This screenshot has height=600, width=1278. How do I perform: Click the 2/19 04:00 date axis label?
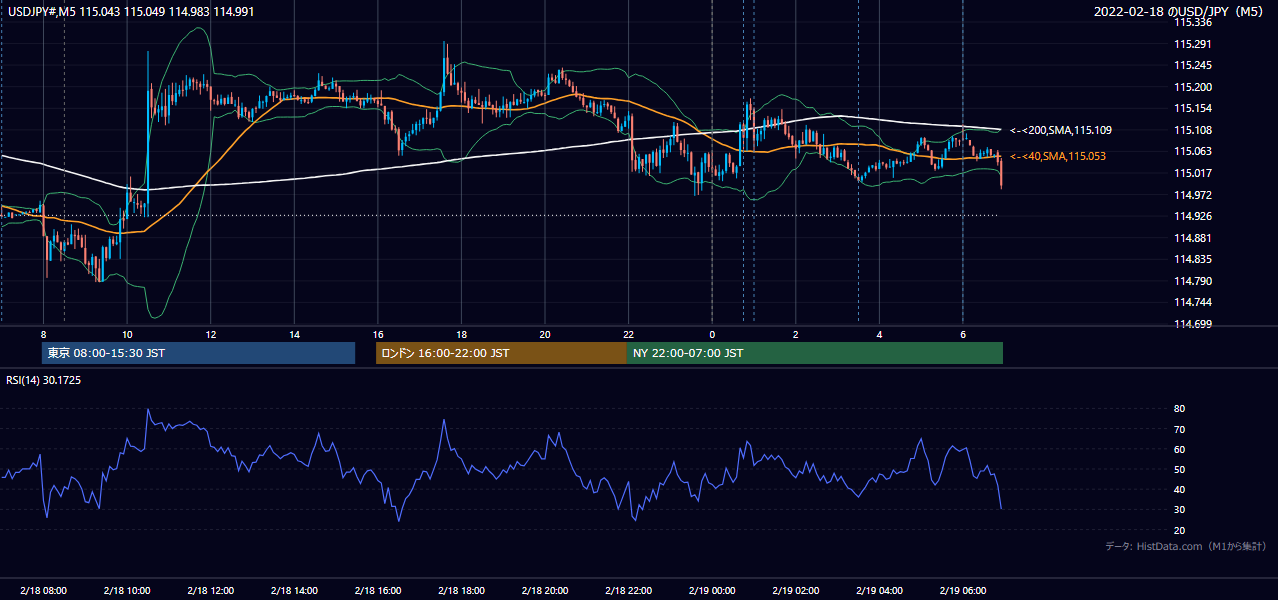coord(878,591)
